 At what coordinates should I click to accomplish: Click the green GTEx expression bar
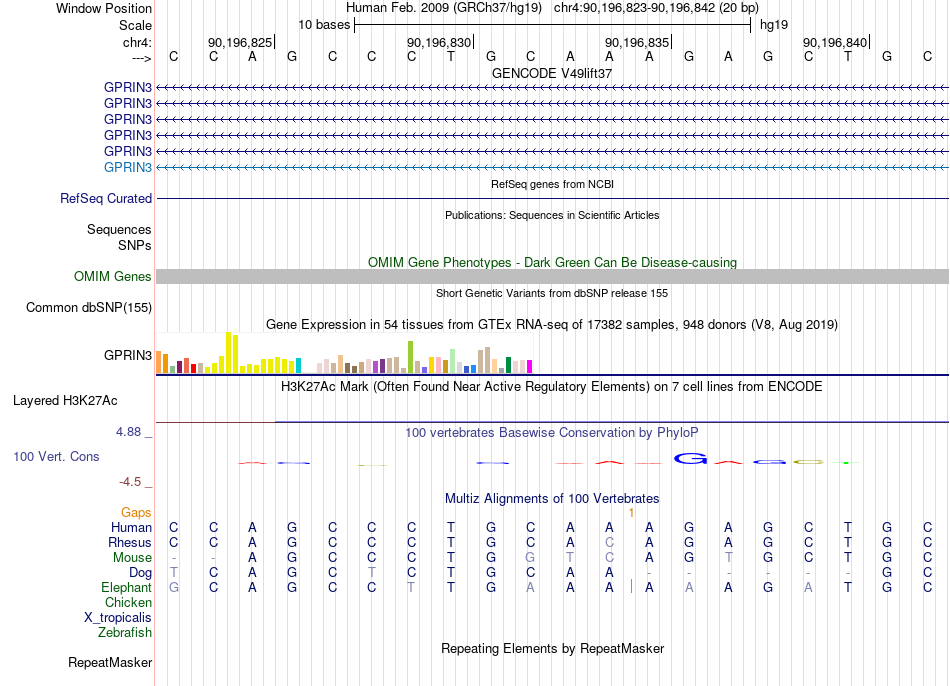pyautogui.click(x=410, y=357)
